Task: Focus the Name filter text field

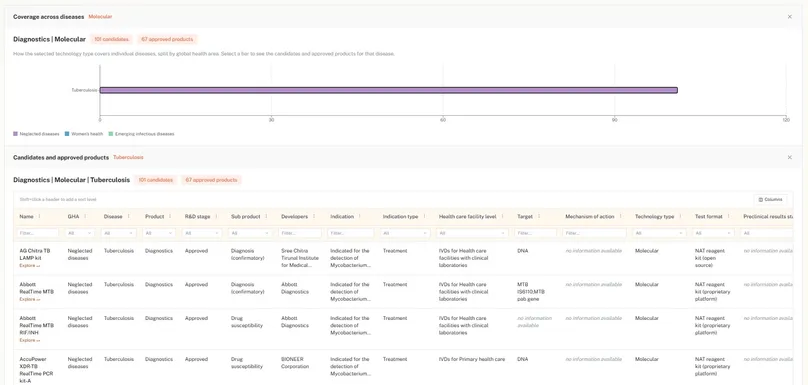Action: click(38, 233)
